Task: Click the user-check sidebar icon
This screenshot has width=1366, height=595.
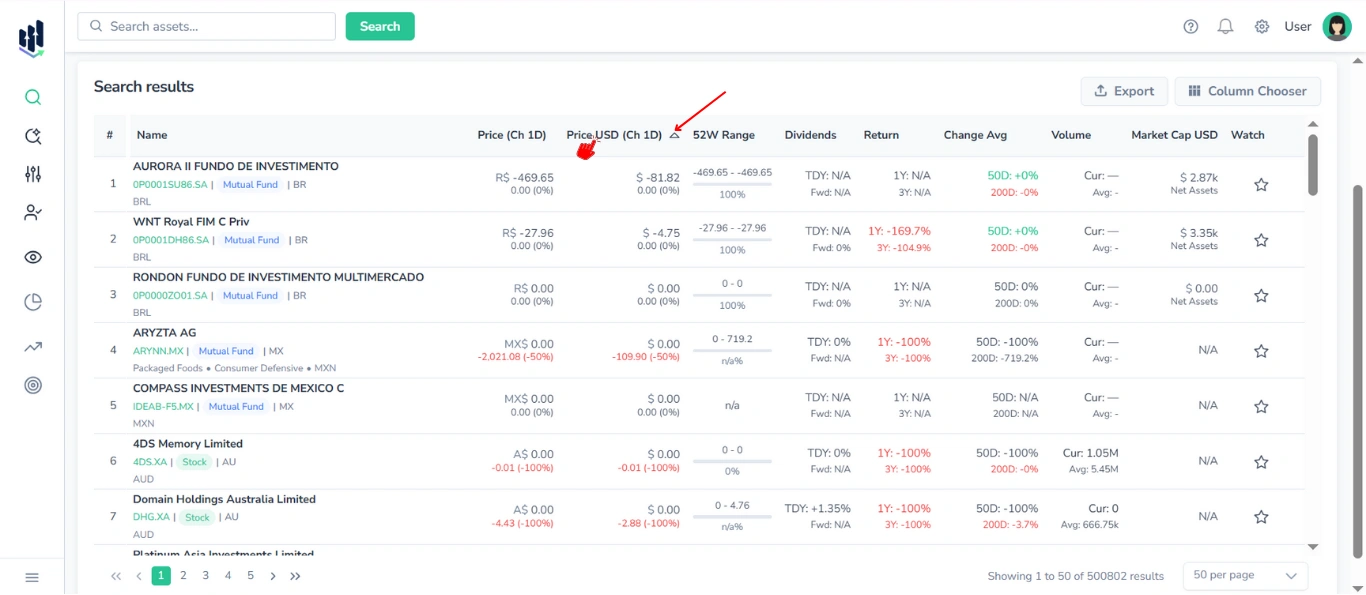Action: (32, 212)
